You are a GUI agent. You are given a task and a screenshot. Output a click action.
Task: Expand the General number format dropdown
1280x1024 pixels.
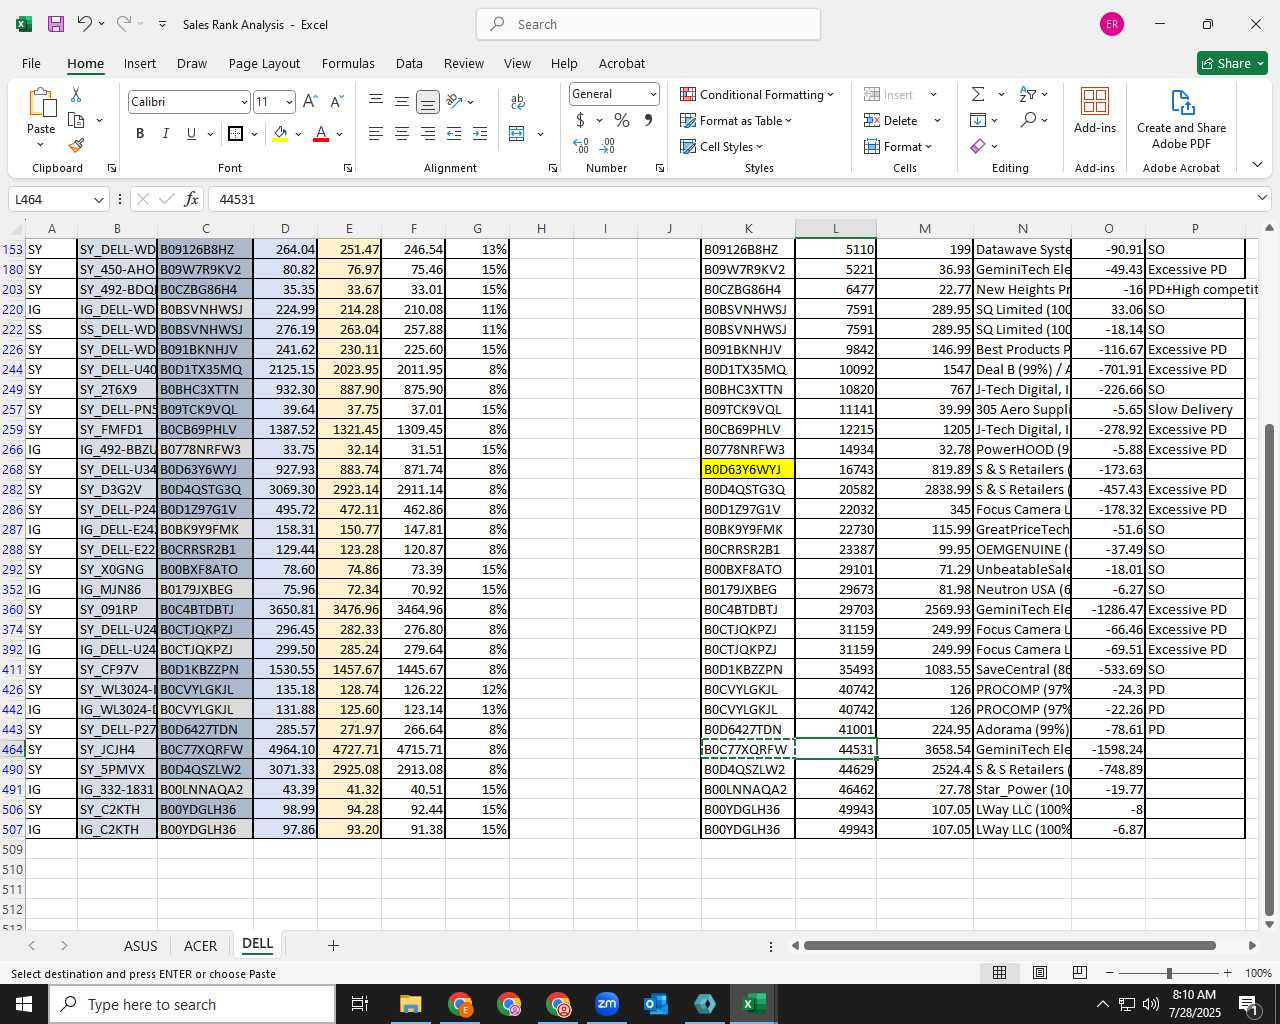(x=653, y=94)
